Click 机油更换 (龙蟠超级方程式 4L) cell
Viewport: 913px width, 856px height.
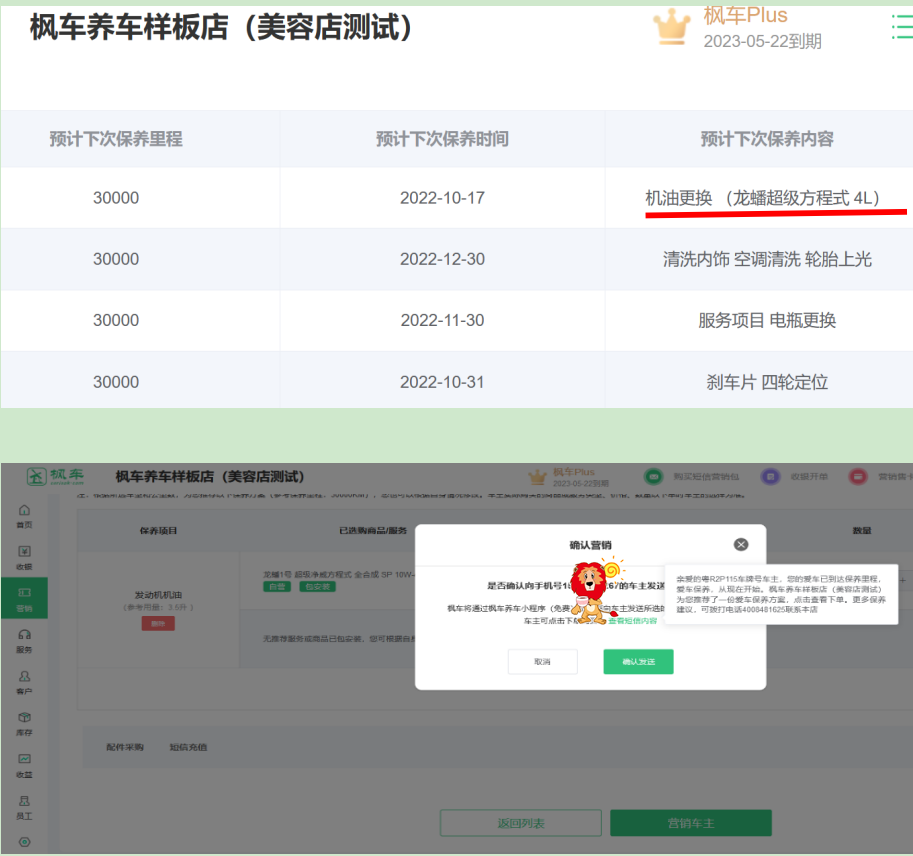click(763, 198)
